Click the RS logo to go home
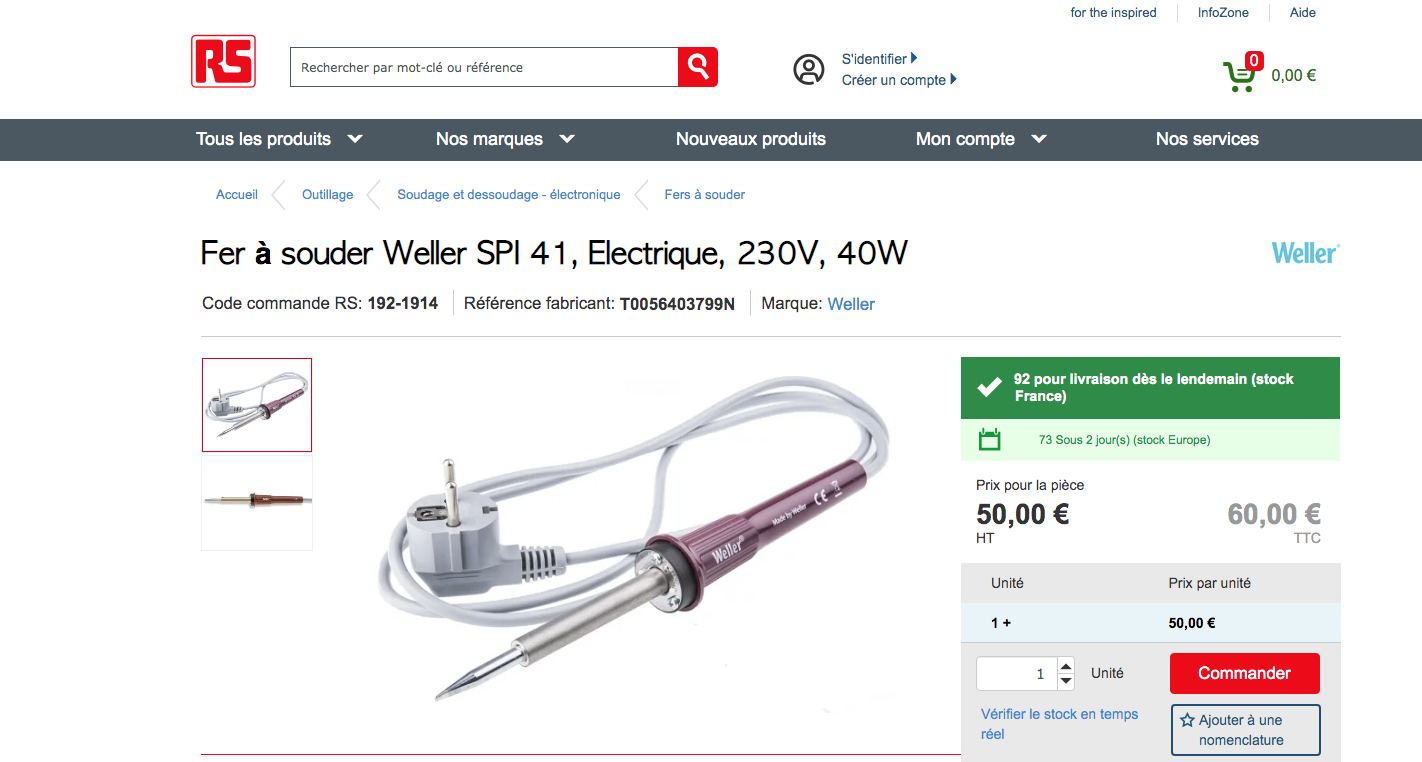 [x=223, y=61]
